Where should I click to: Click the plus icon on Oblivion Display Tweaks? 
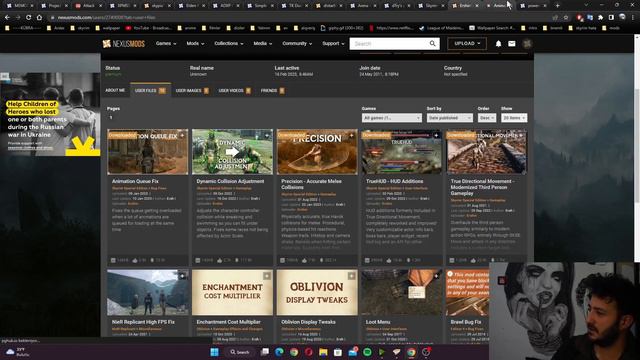coord(351,276)
